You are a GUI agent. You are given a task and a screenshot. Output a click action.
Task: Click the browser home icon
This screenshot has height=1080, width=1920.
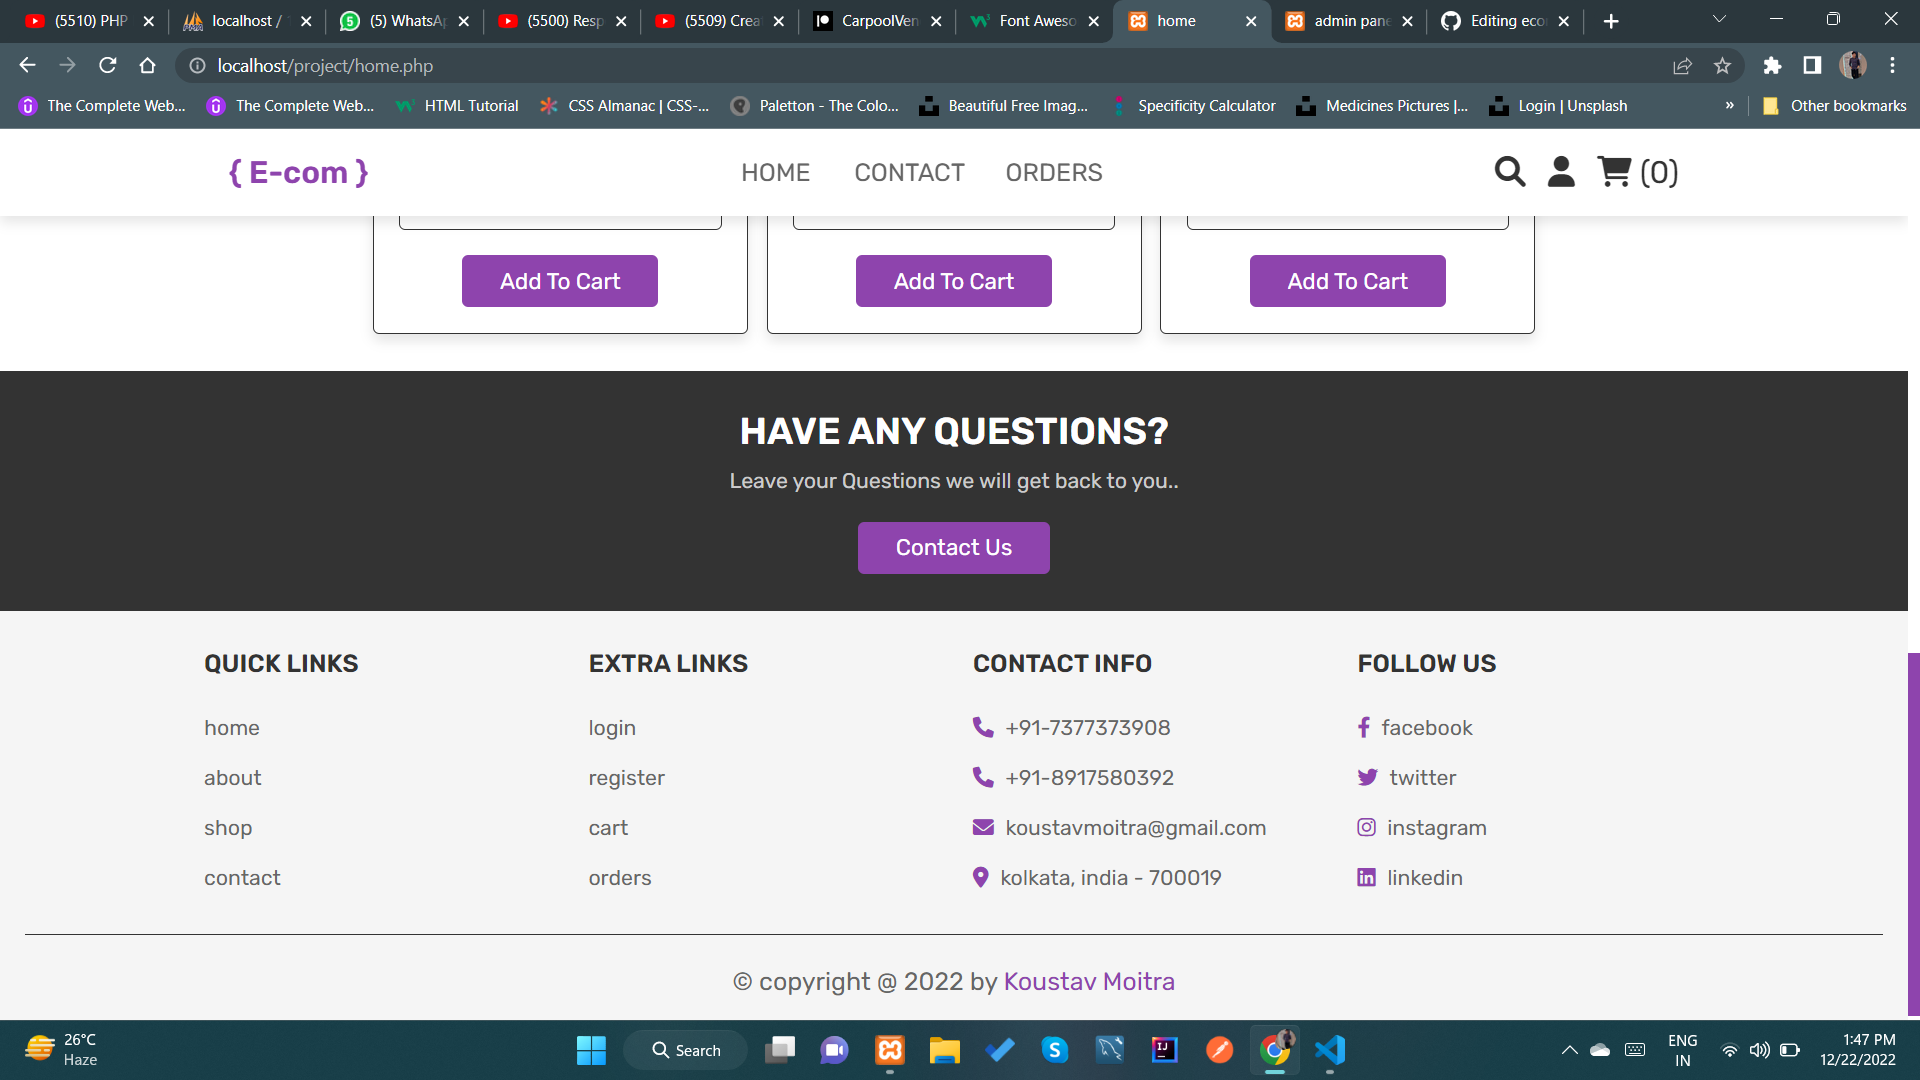pos(148,66)
